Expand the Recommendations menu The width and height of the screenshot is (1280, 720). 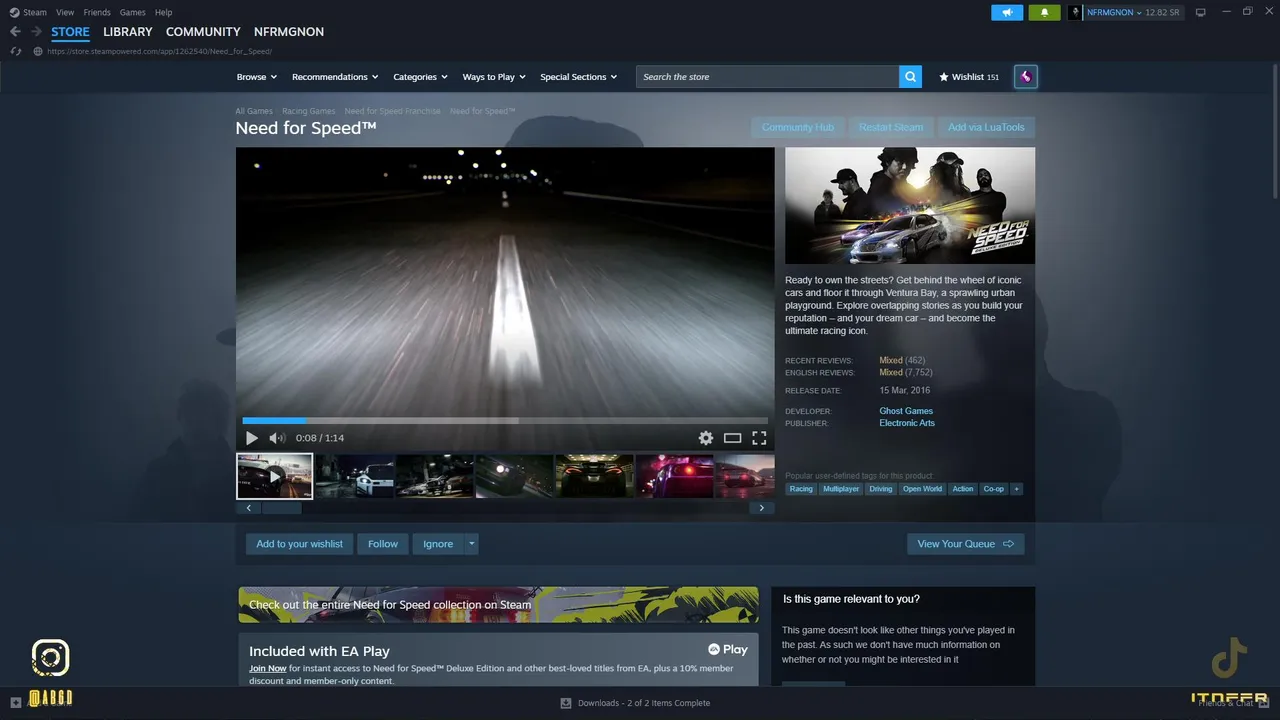pyautogui.click(x=335, y=77)
